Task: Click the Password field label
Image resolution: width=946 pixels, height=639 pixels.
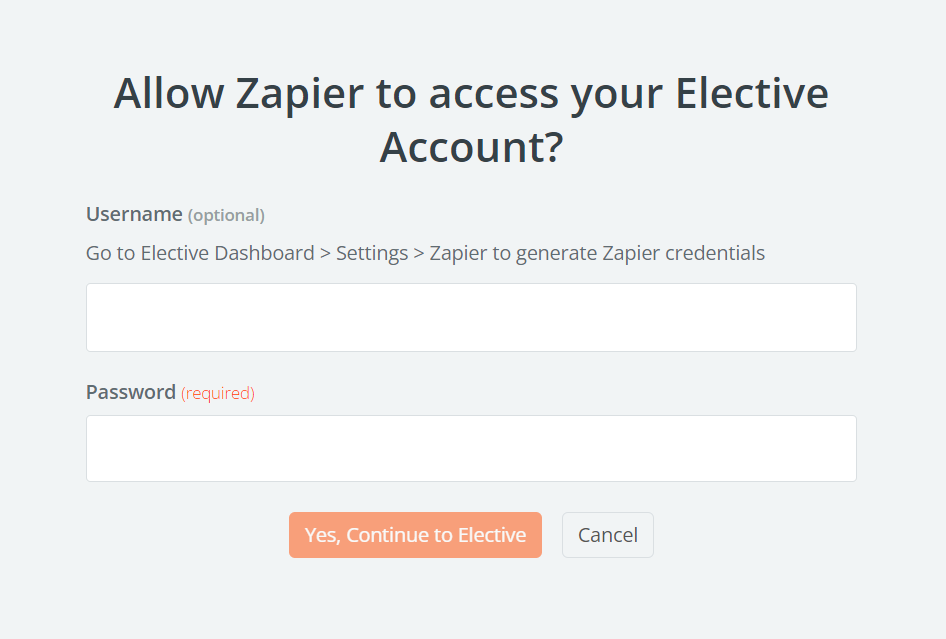Action: pos(131,392)
